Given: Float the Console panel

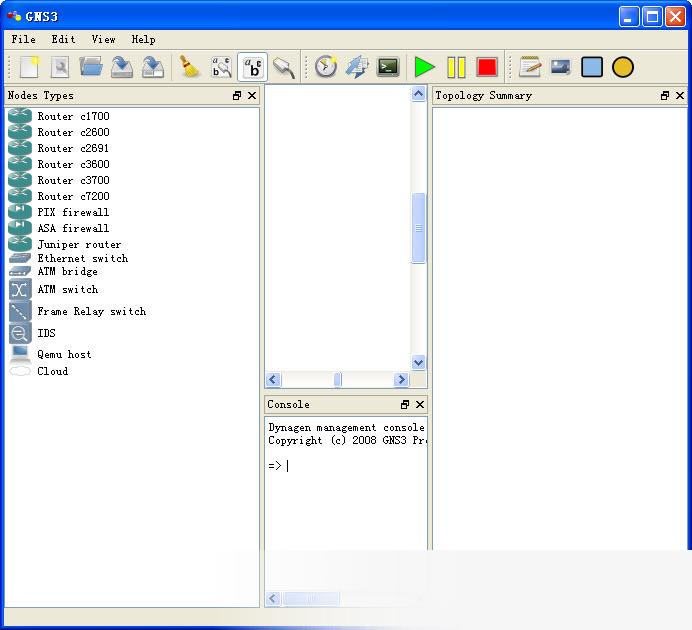Looking at the screenshot, I should coord(405,405).
